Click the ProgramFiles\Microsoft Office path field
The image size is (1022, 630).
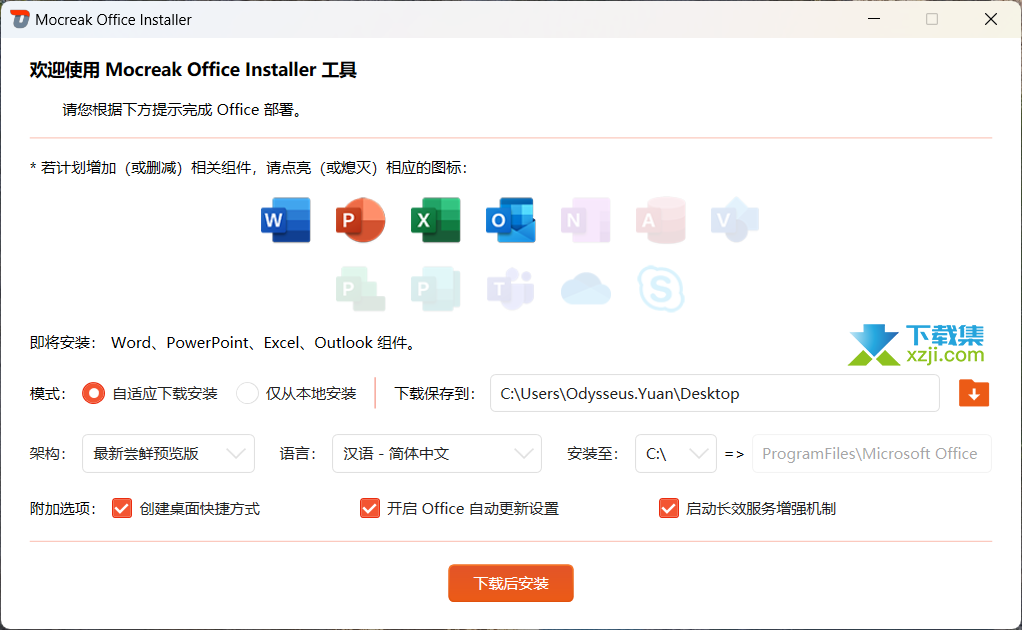click(x=871, y=453)
